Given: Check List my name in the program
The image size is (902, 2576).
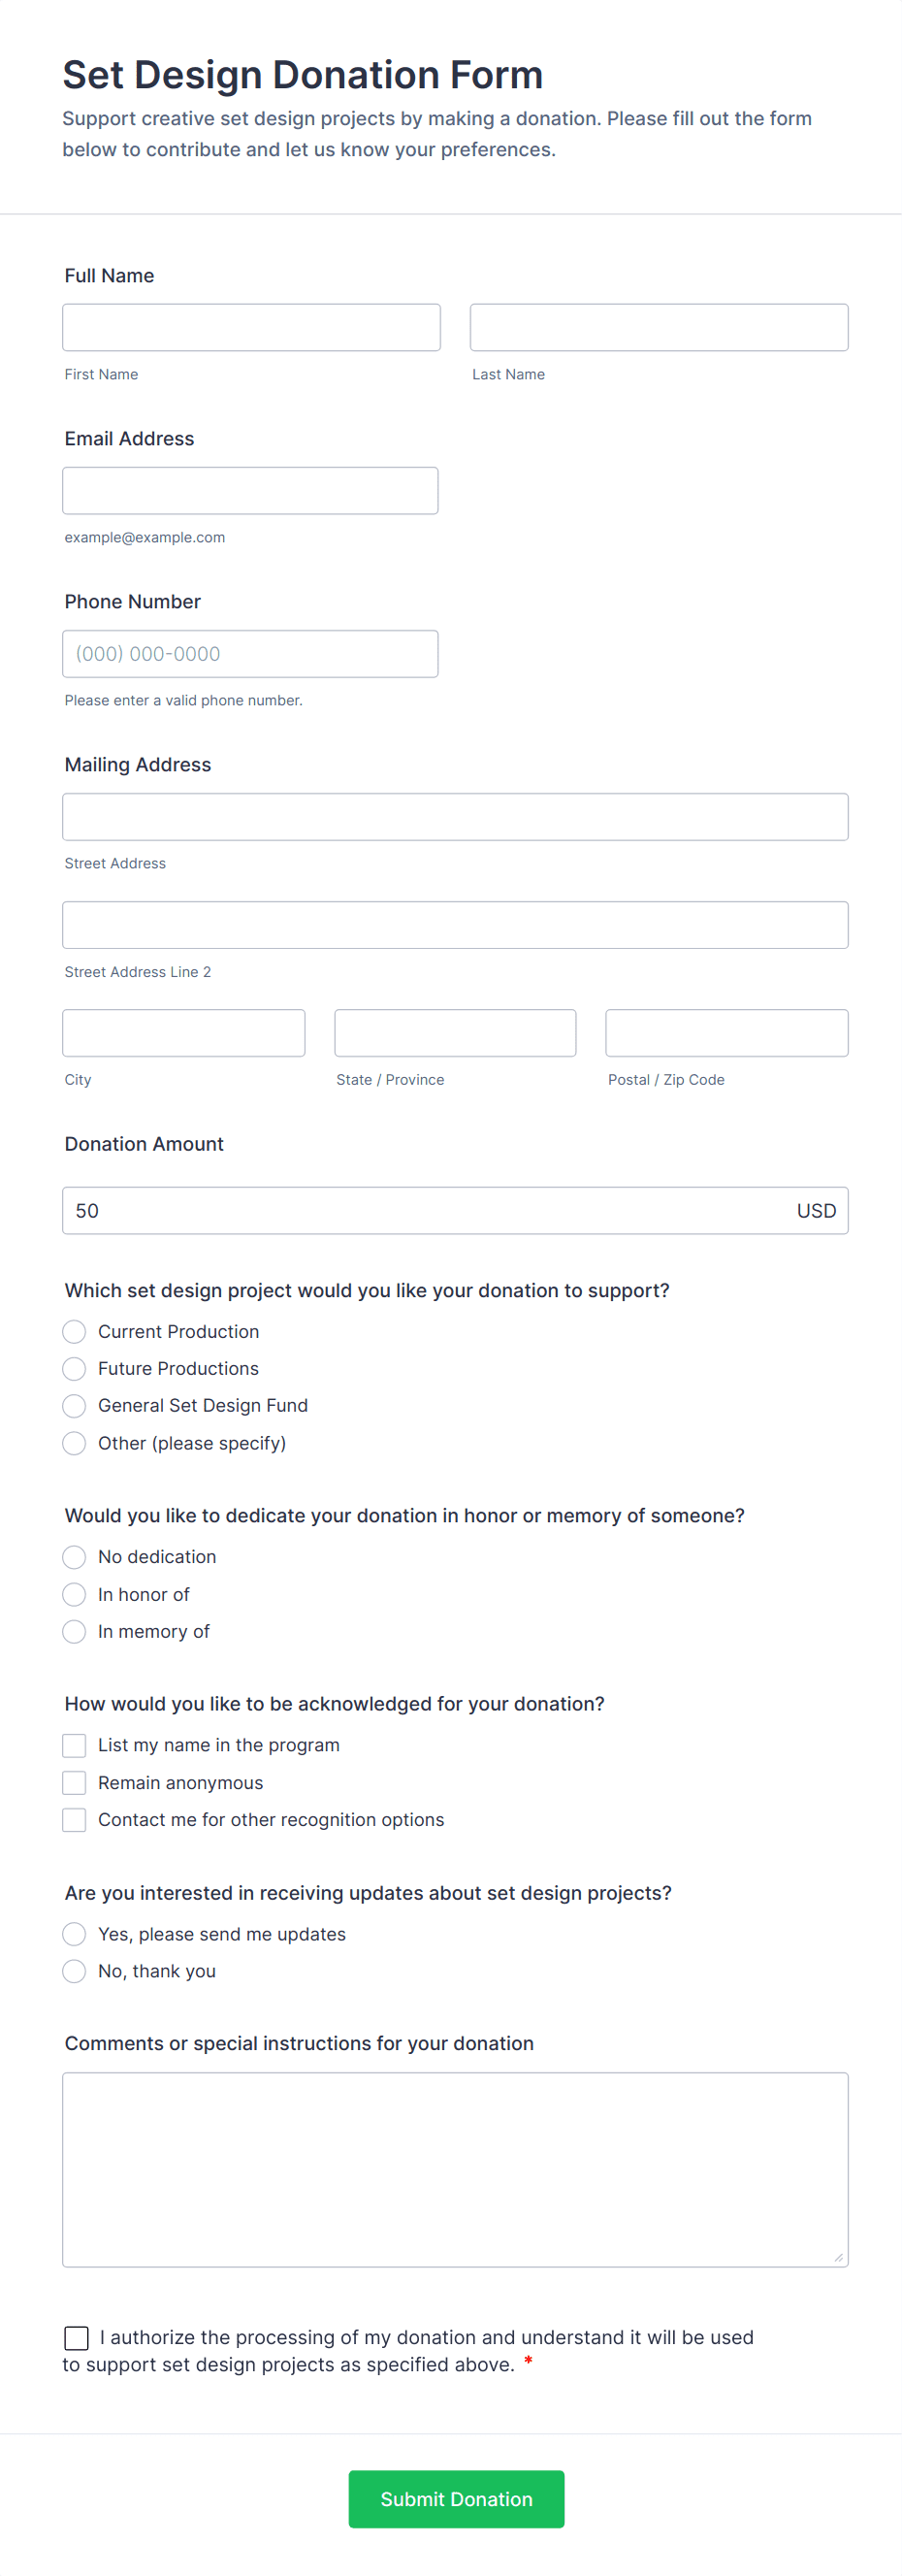Looking at the screenshot, I should [74, 1746].
